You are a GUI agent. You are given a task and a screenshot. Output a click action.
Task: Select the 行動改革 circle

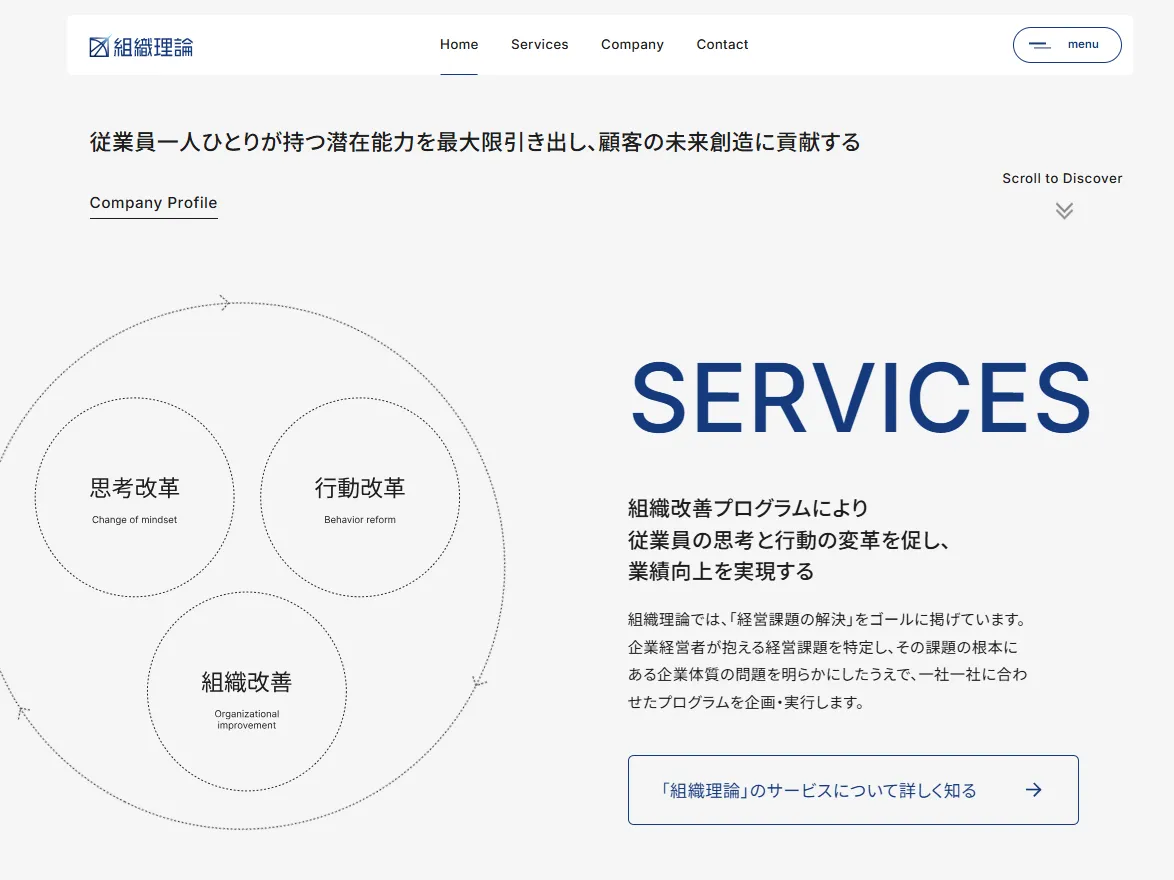point(360,497)
